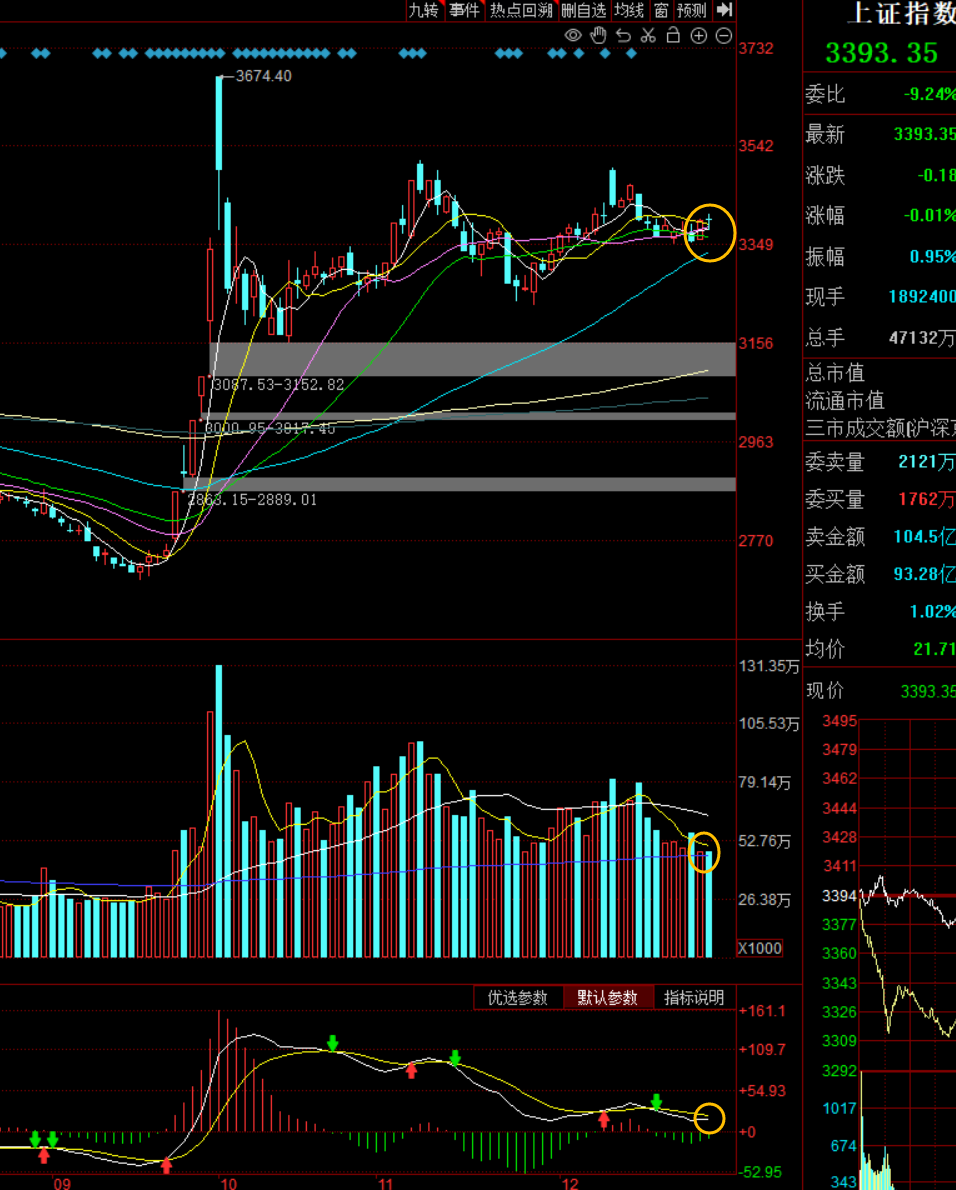
Task: Zoom in with the plus circle icon
Action: (x=698, y=36)
